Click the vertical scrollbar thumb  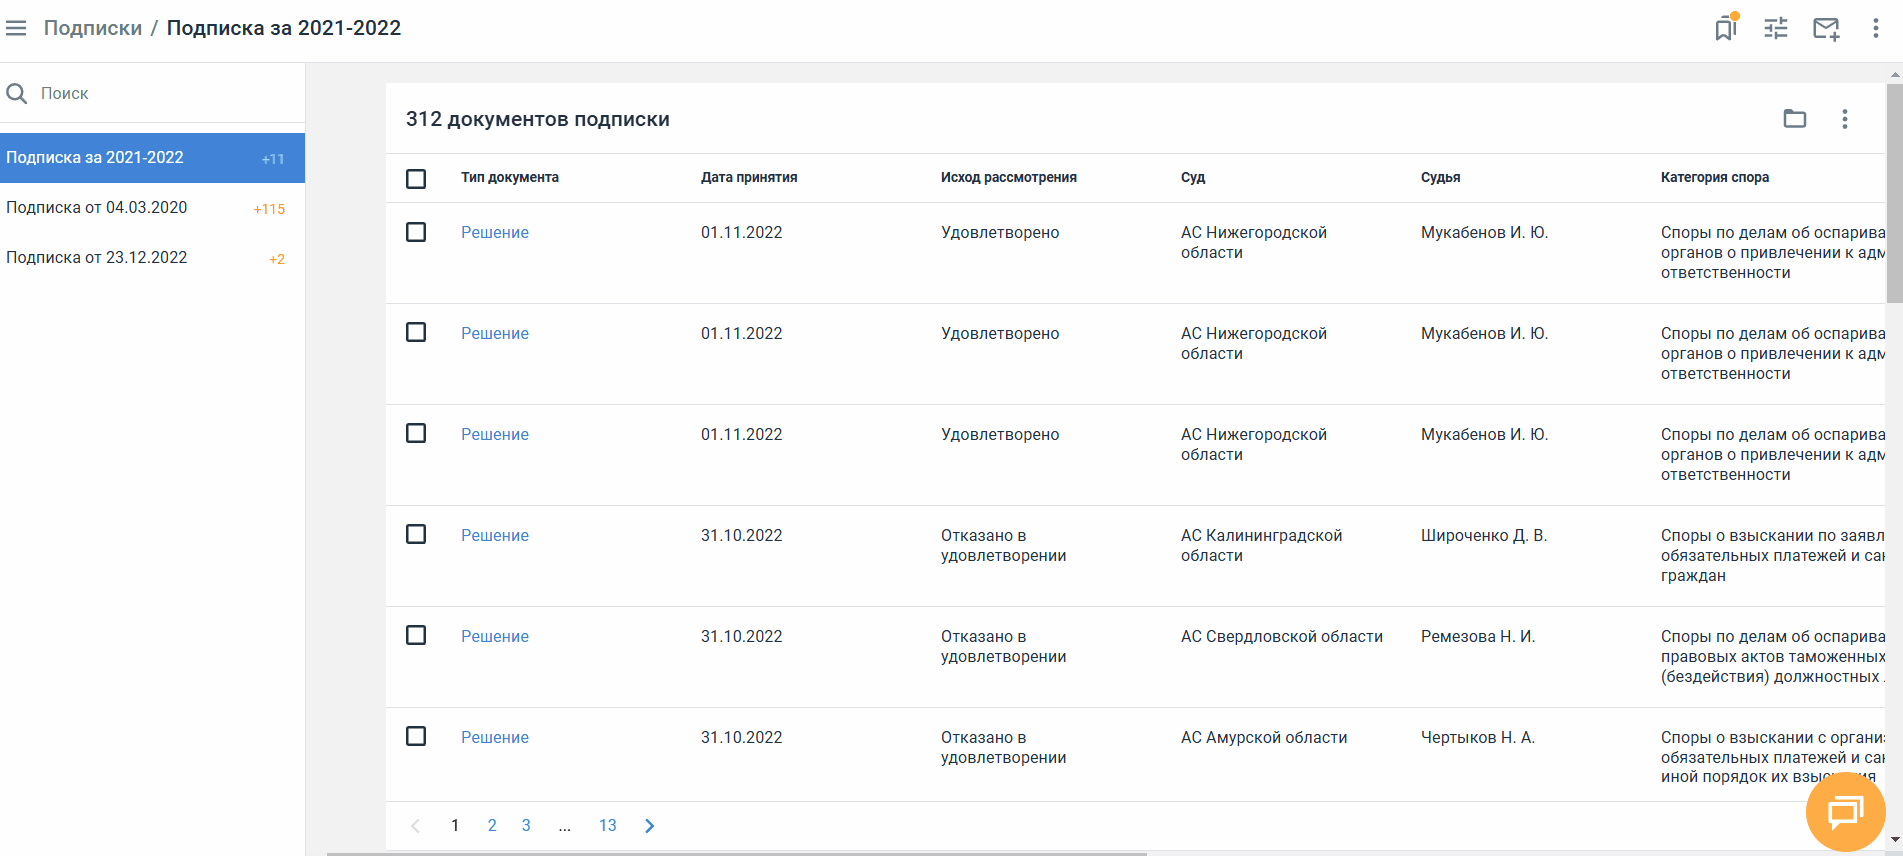click(1894, 193)
